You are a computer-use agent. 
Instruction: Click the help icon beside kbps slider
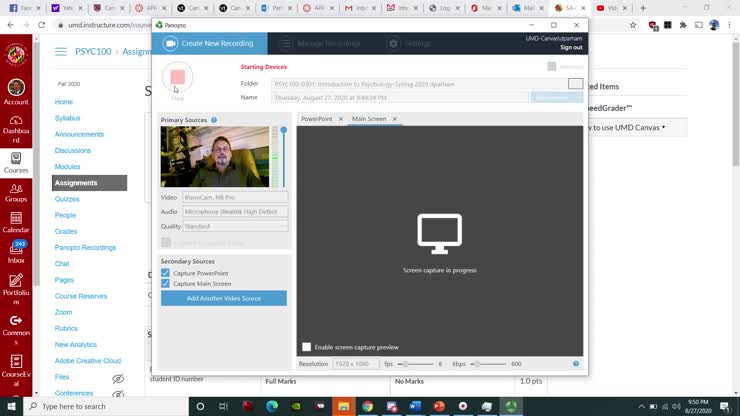point(576,364)
